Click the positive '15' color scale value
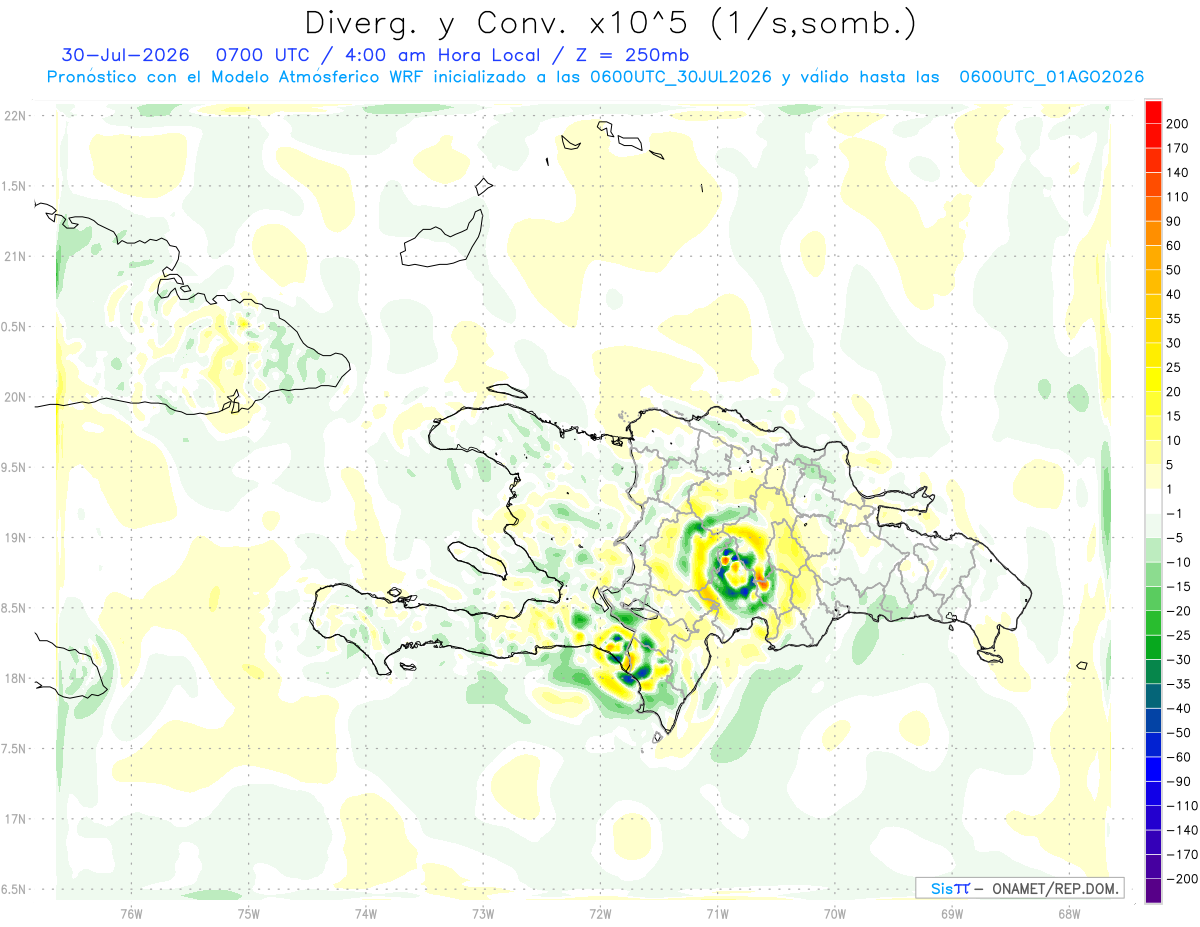 click(x=1174, y=417)
